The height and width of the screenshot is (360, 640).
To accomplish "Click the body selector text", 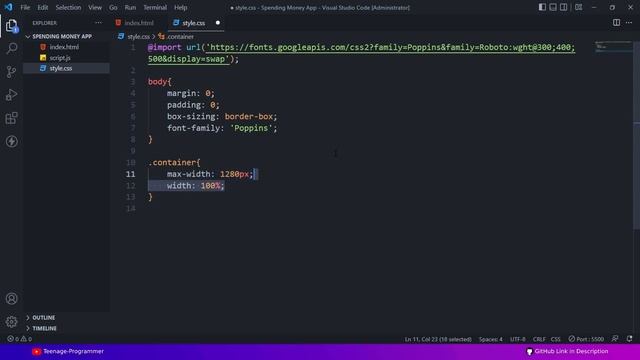I will coord(157,82).
